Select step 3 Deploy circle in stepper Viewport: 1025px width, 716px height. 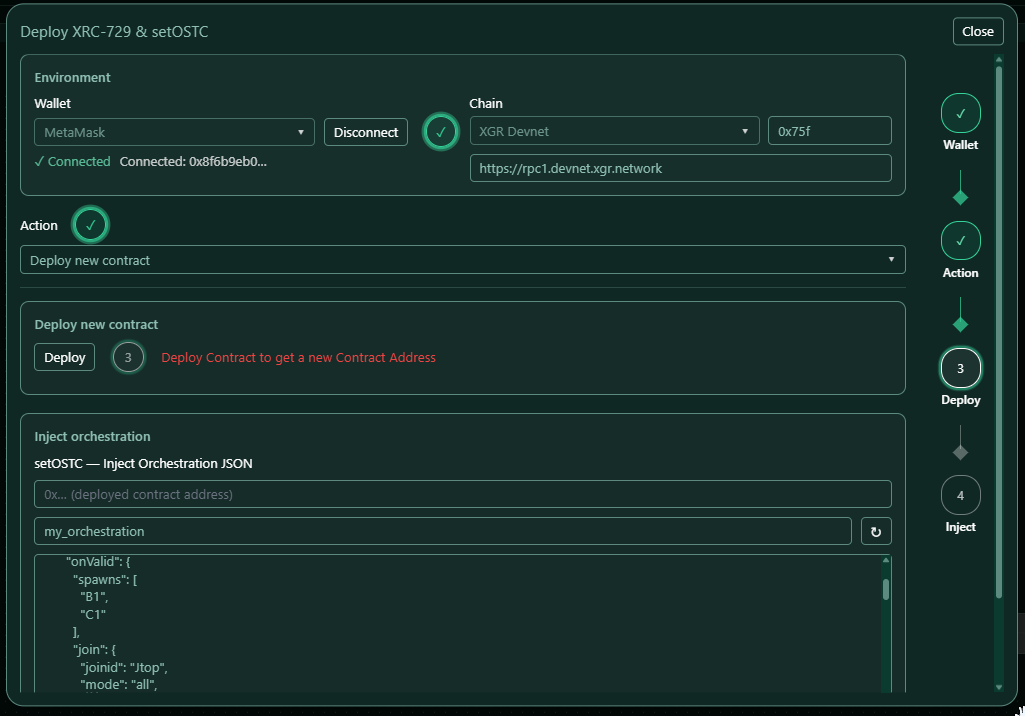tap(960, 368)
